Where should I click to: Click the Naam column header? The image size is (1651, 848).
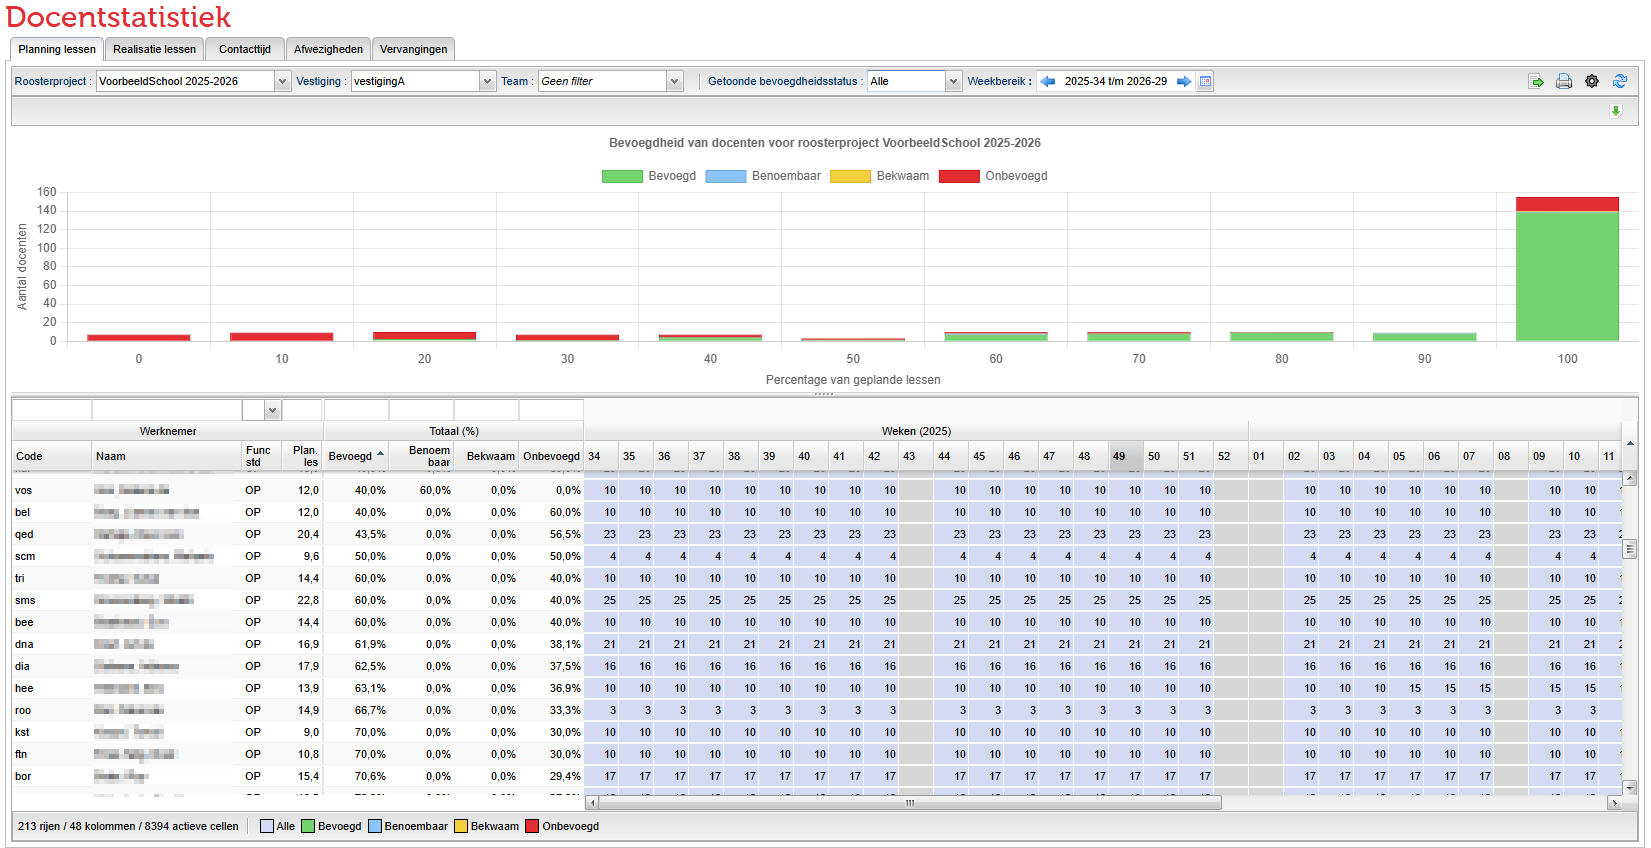(x=166, y=457)
